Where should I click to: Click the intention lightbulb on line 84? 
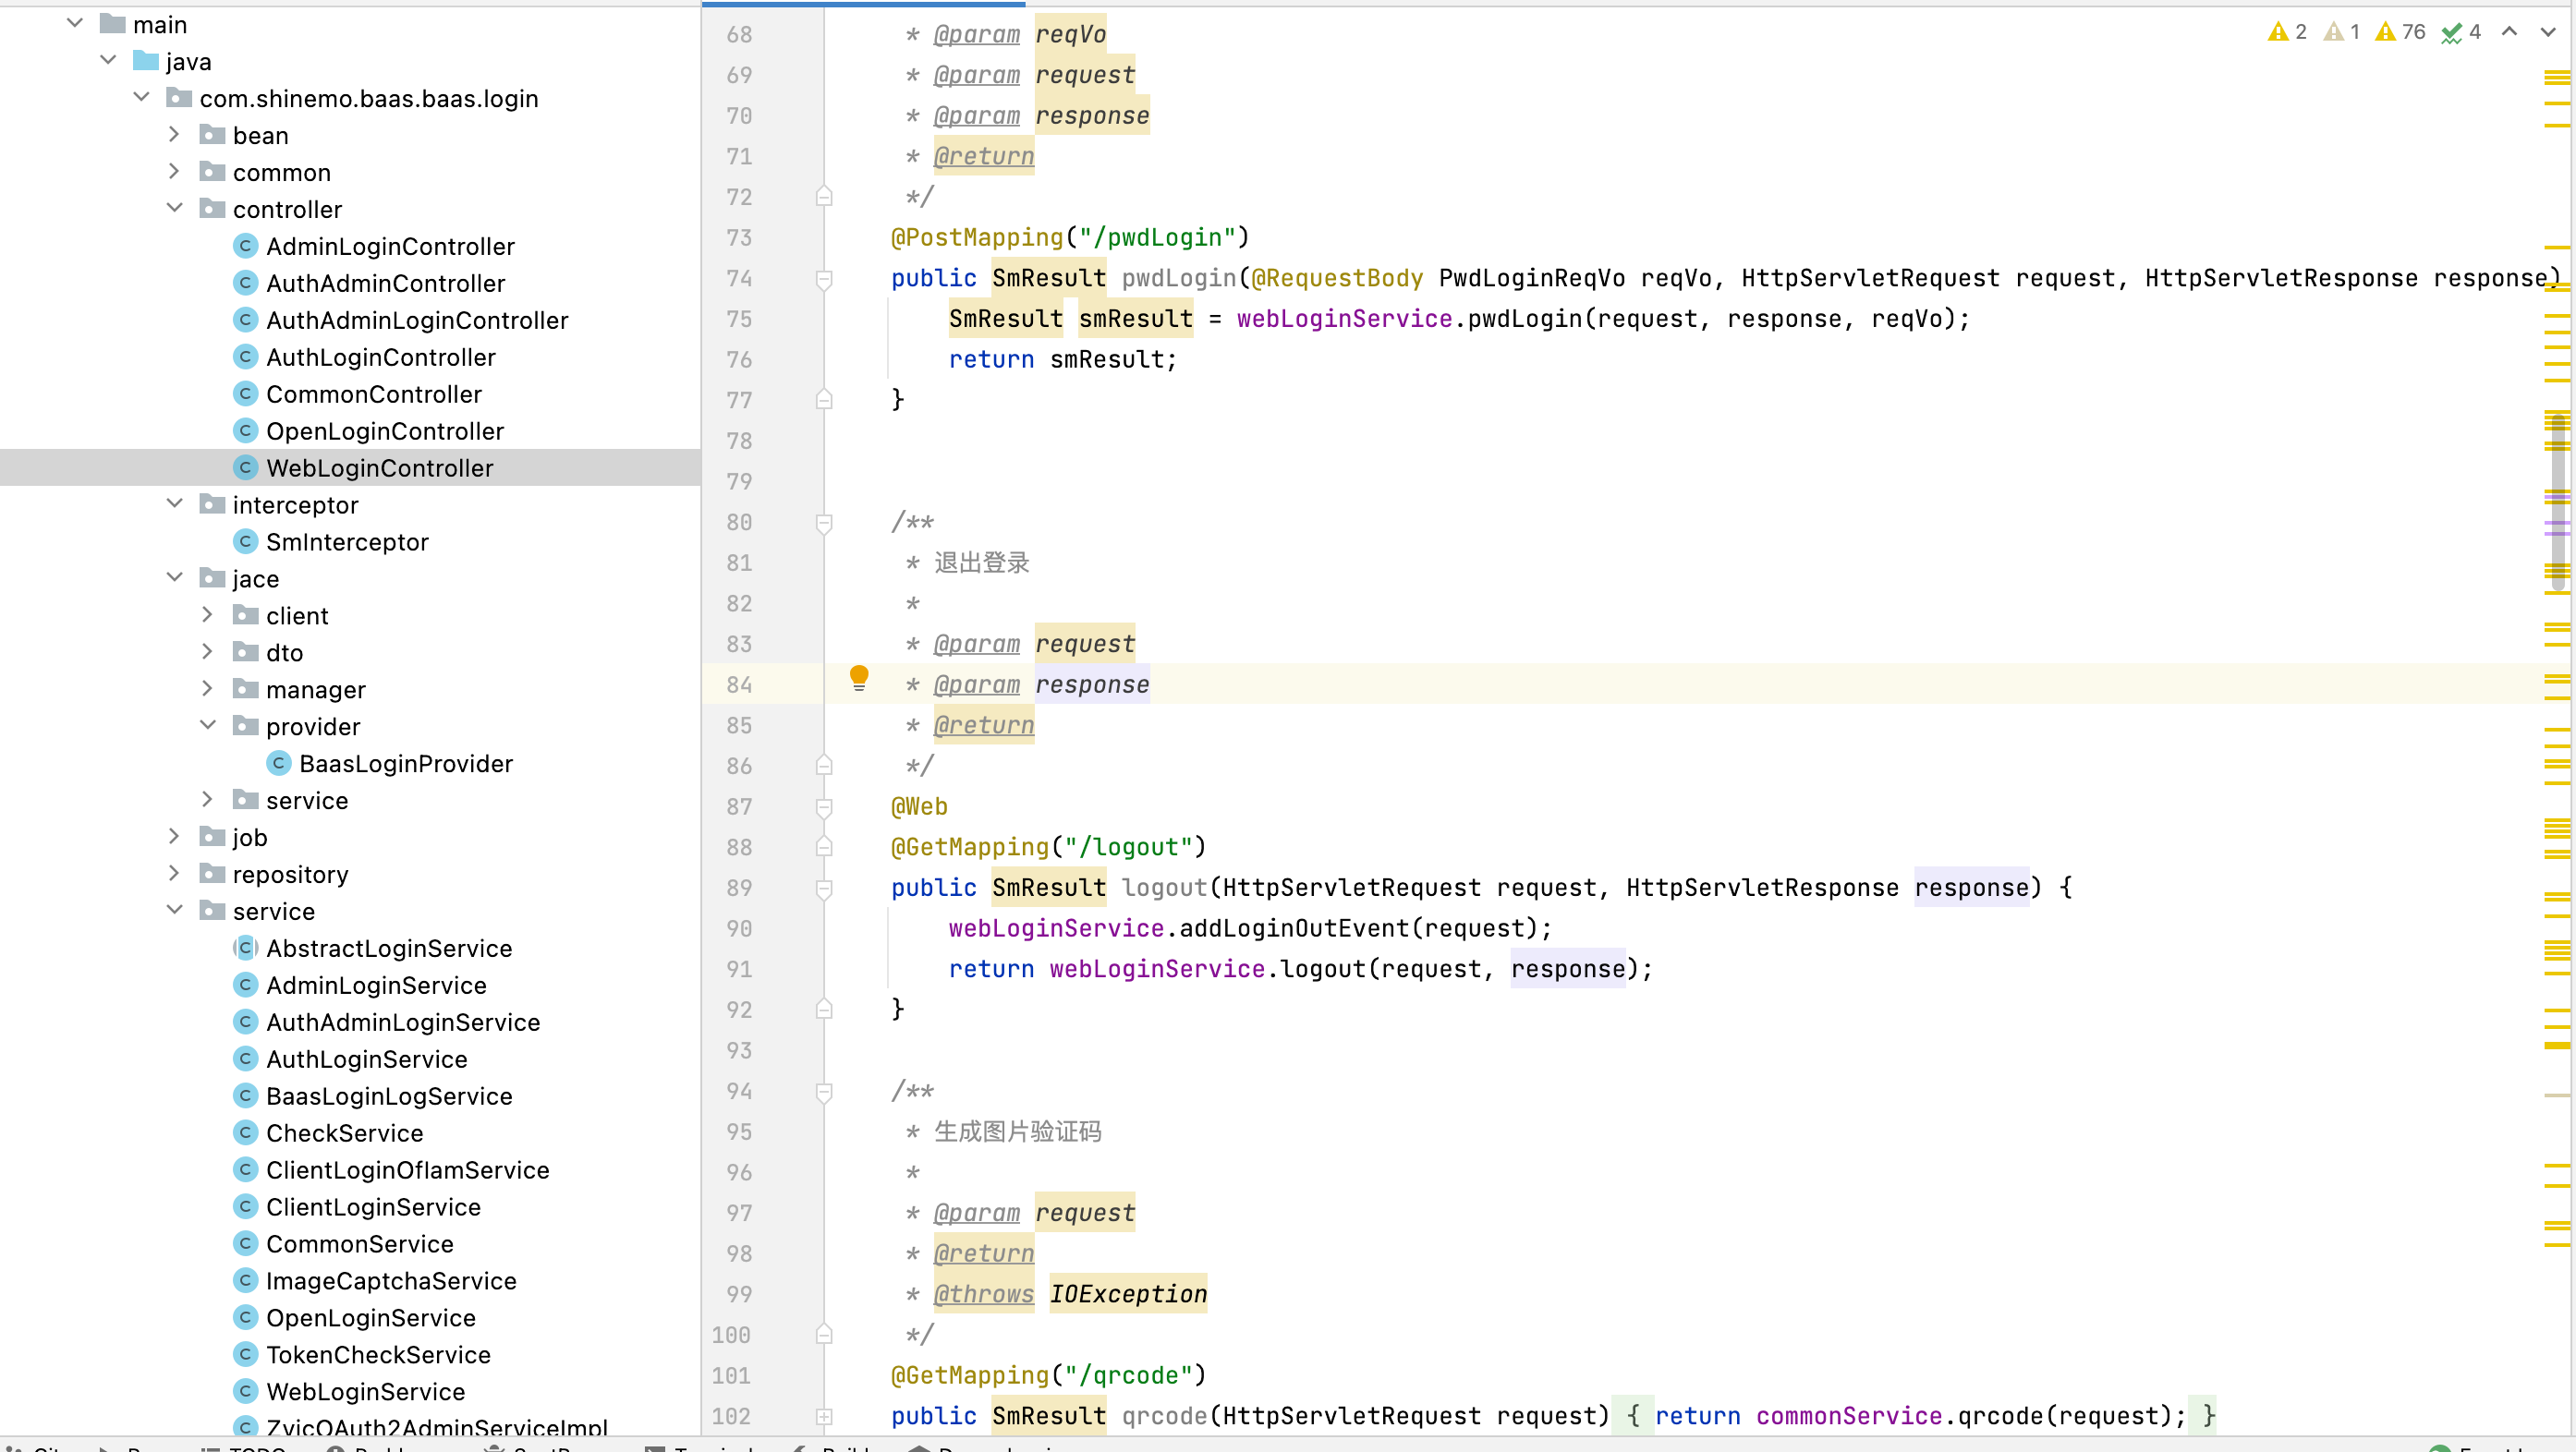coord(859,678)
